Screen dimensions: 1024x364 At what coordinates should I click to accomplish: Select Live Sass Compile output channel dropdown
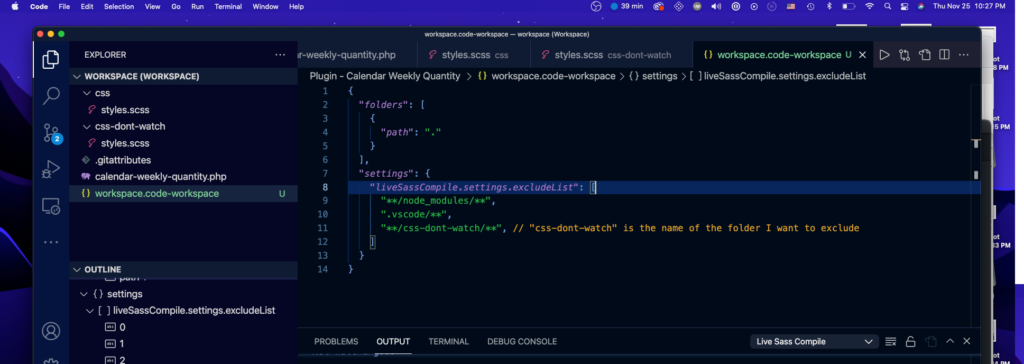tap(814, 342)
